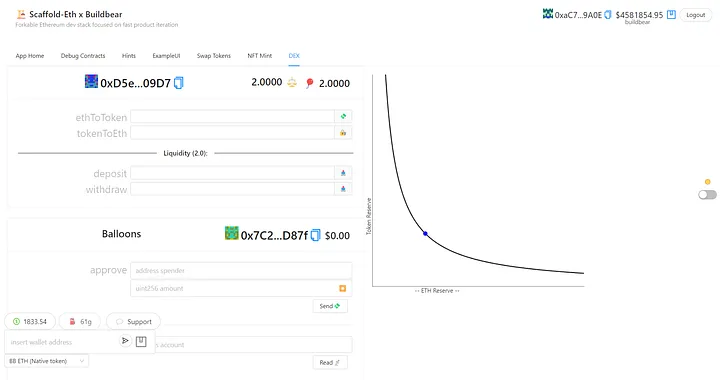
Task: Click the Send button under approve
Action: 330,306
